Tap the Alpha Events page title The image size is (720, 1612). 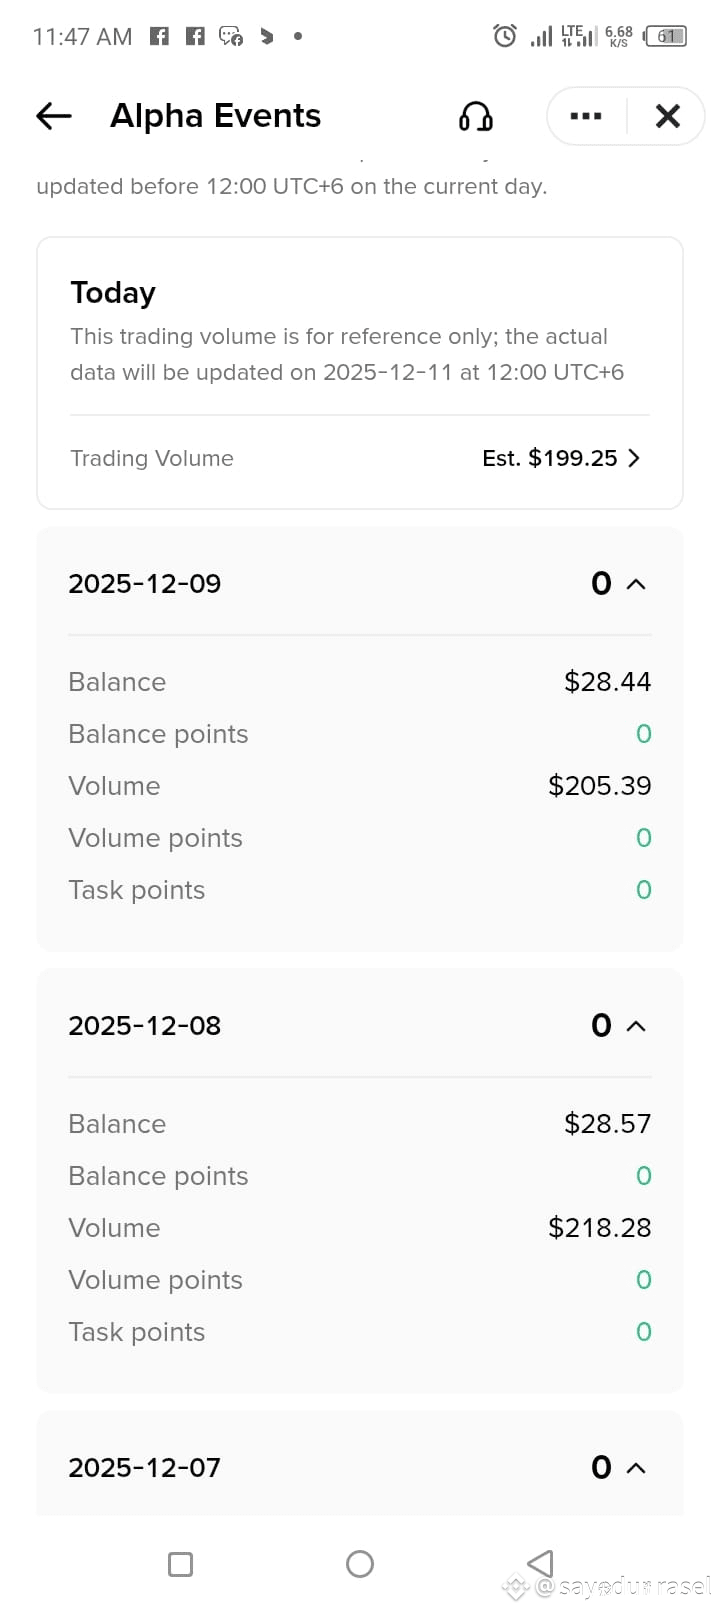(215, 116)
